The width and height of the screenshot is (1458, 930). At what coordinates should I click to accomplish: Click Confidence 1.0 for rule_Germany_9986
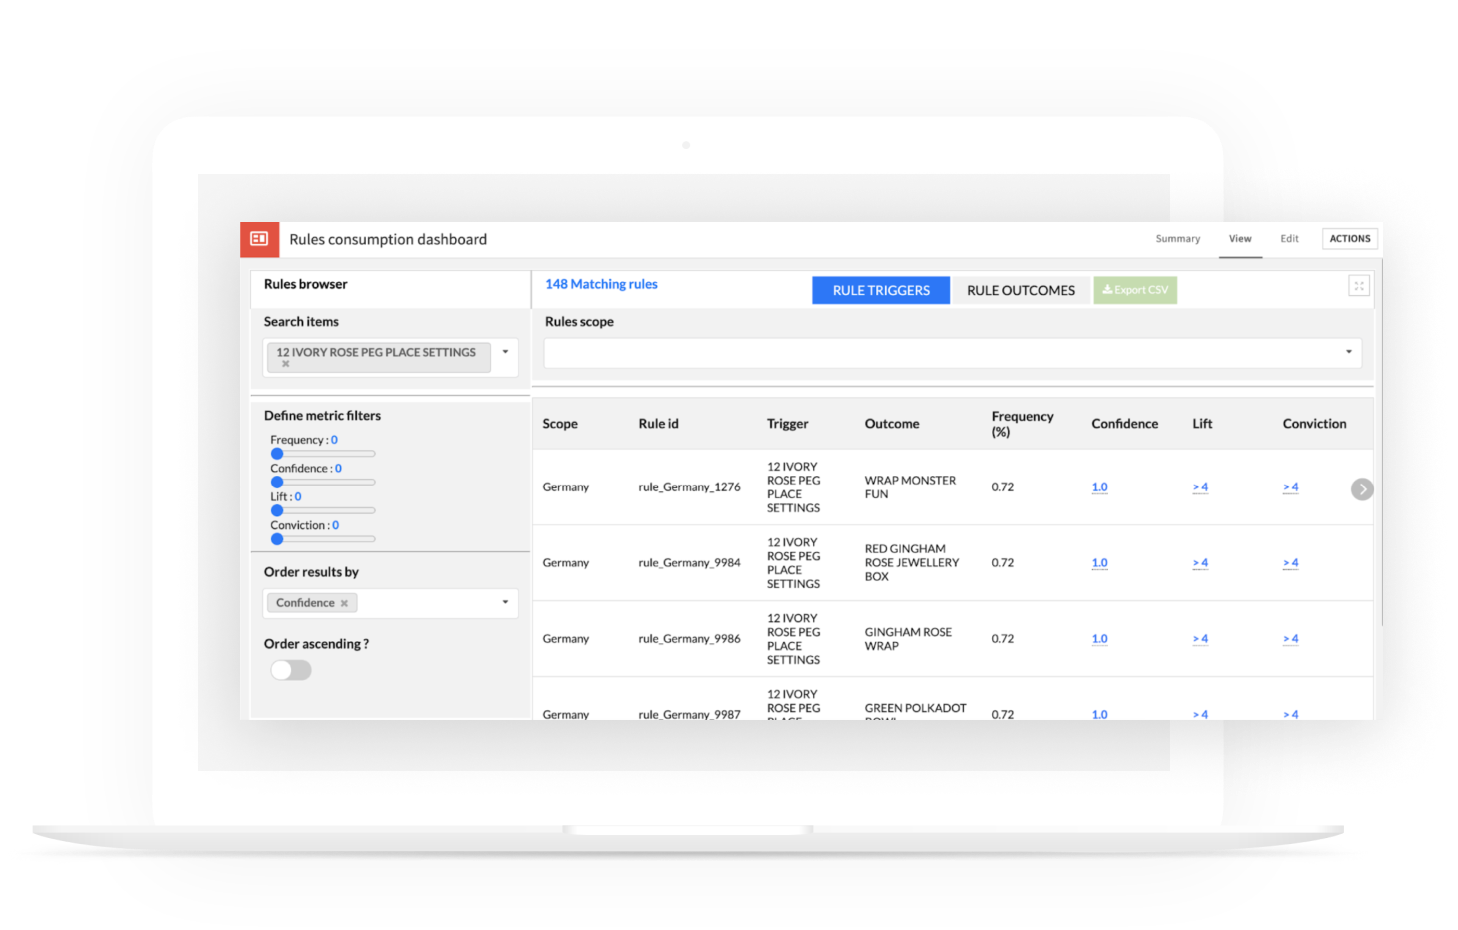[1099, 639]
